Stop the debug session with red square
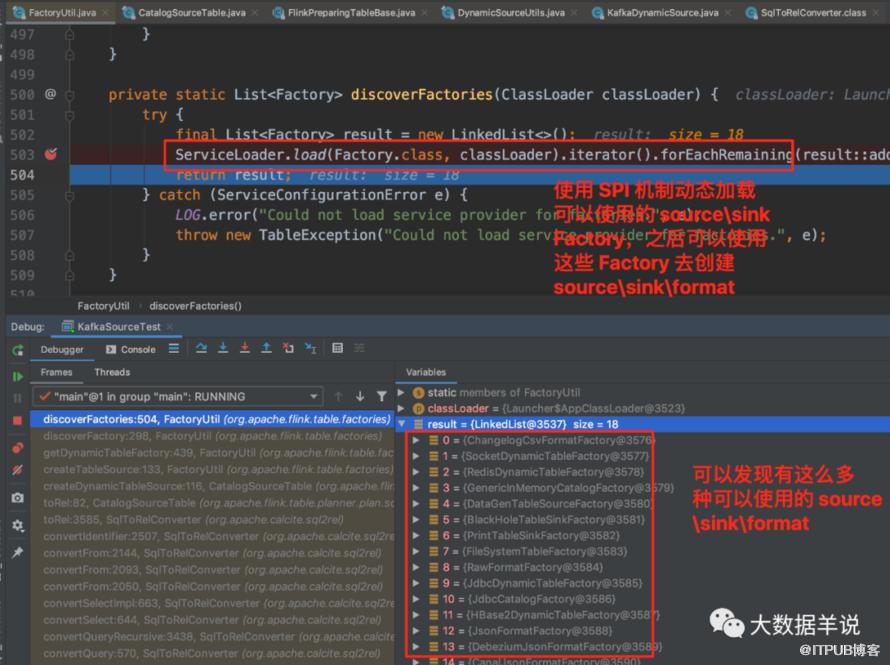 click(18, 420)
